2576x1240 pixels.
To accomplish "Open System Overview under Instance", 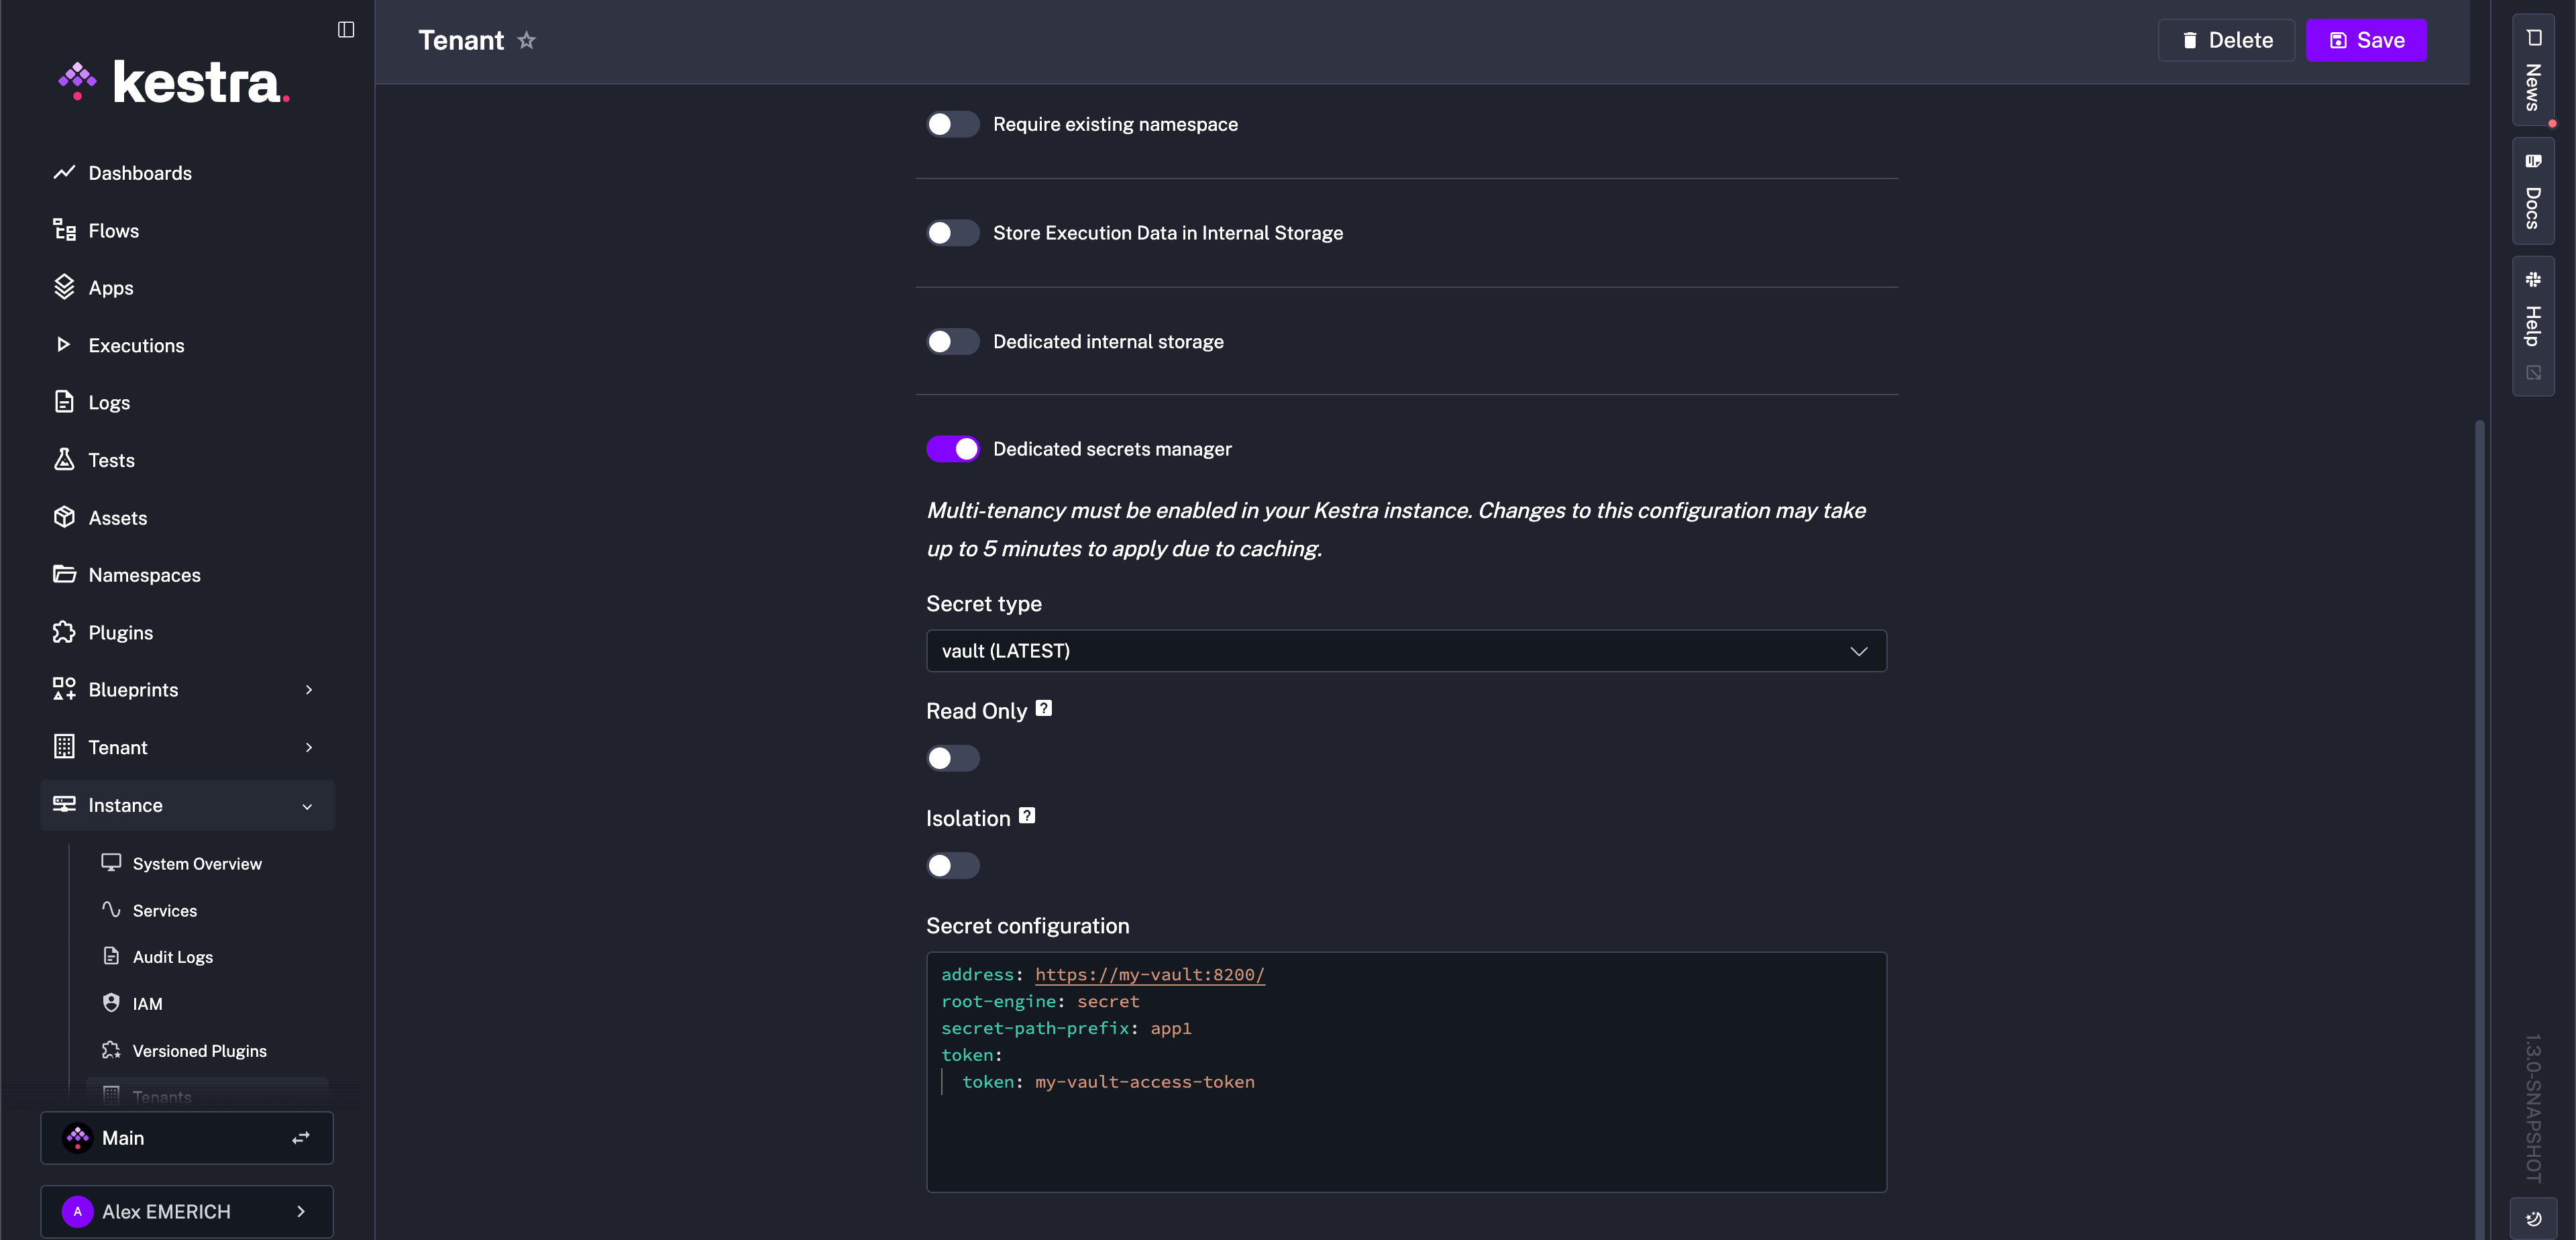I will click(197, 863).
